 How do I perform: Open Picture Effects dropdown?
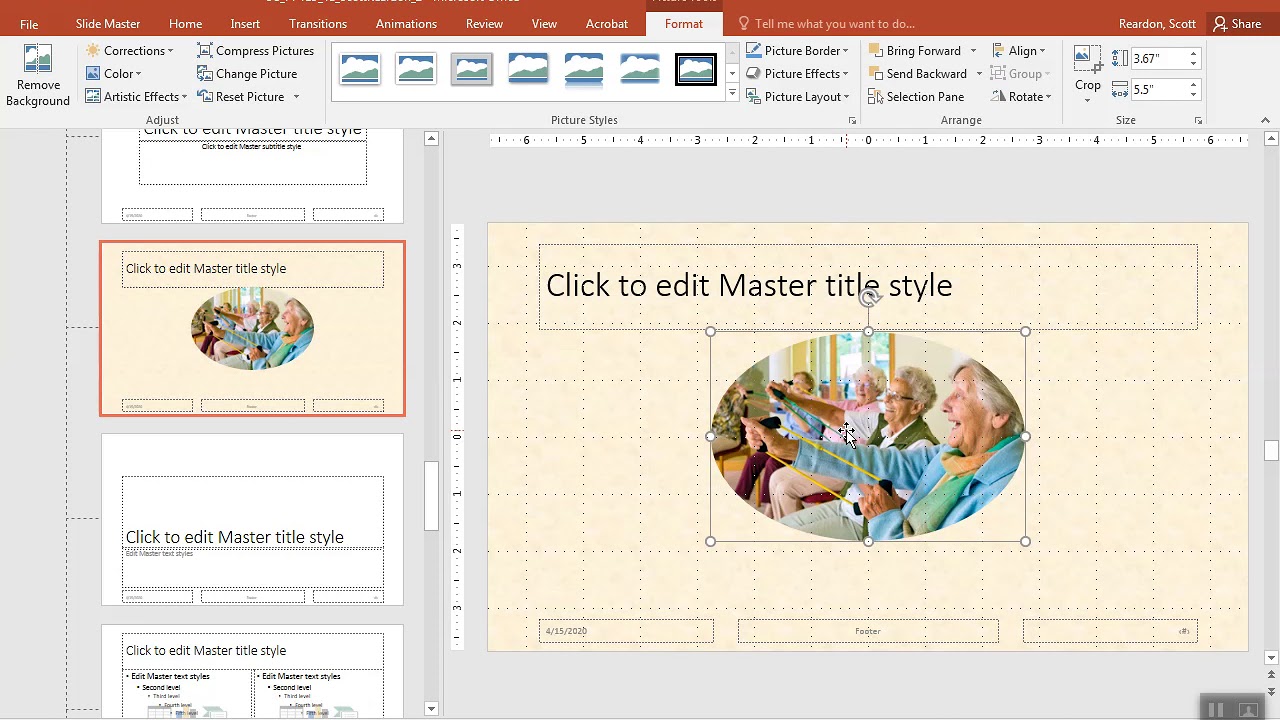pos(798,74)
